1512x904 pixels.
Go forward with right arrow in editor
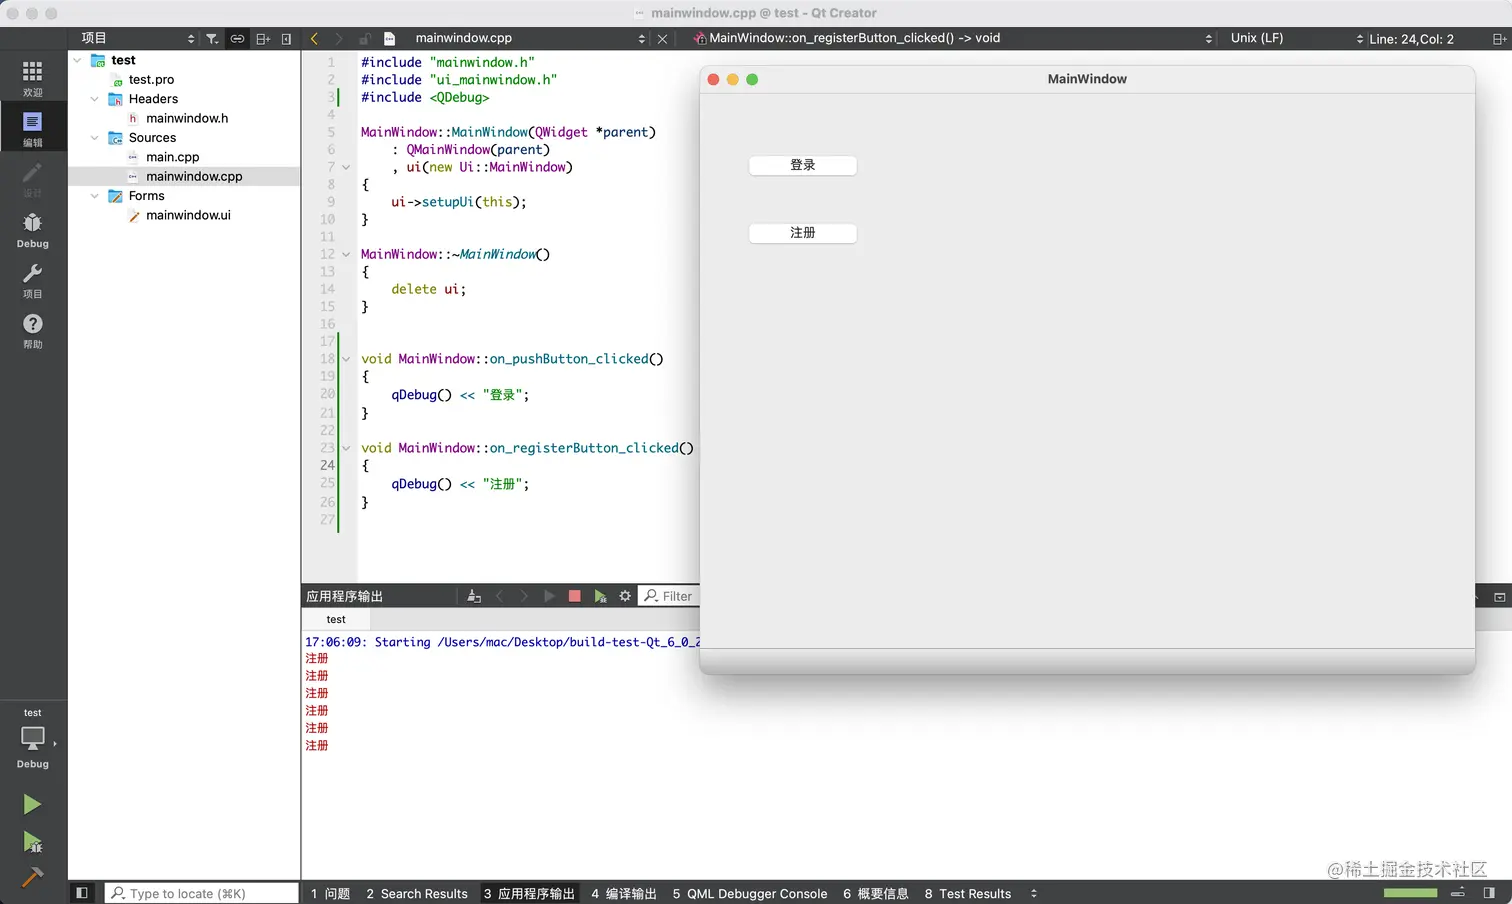(339, 38)
